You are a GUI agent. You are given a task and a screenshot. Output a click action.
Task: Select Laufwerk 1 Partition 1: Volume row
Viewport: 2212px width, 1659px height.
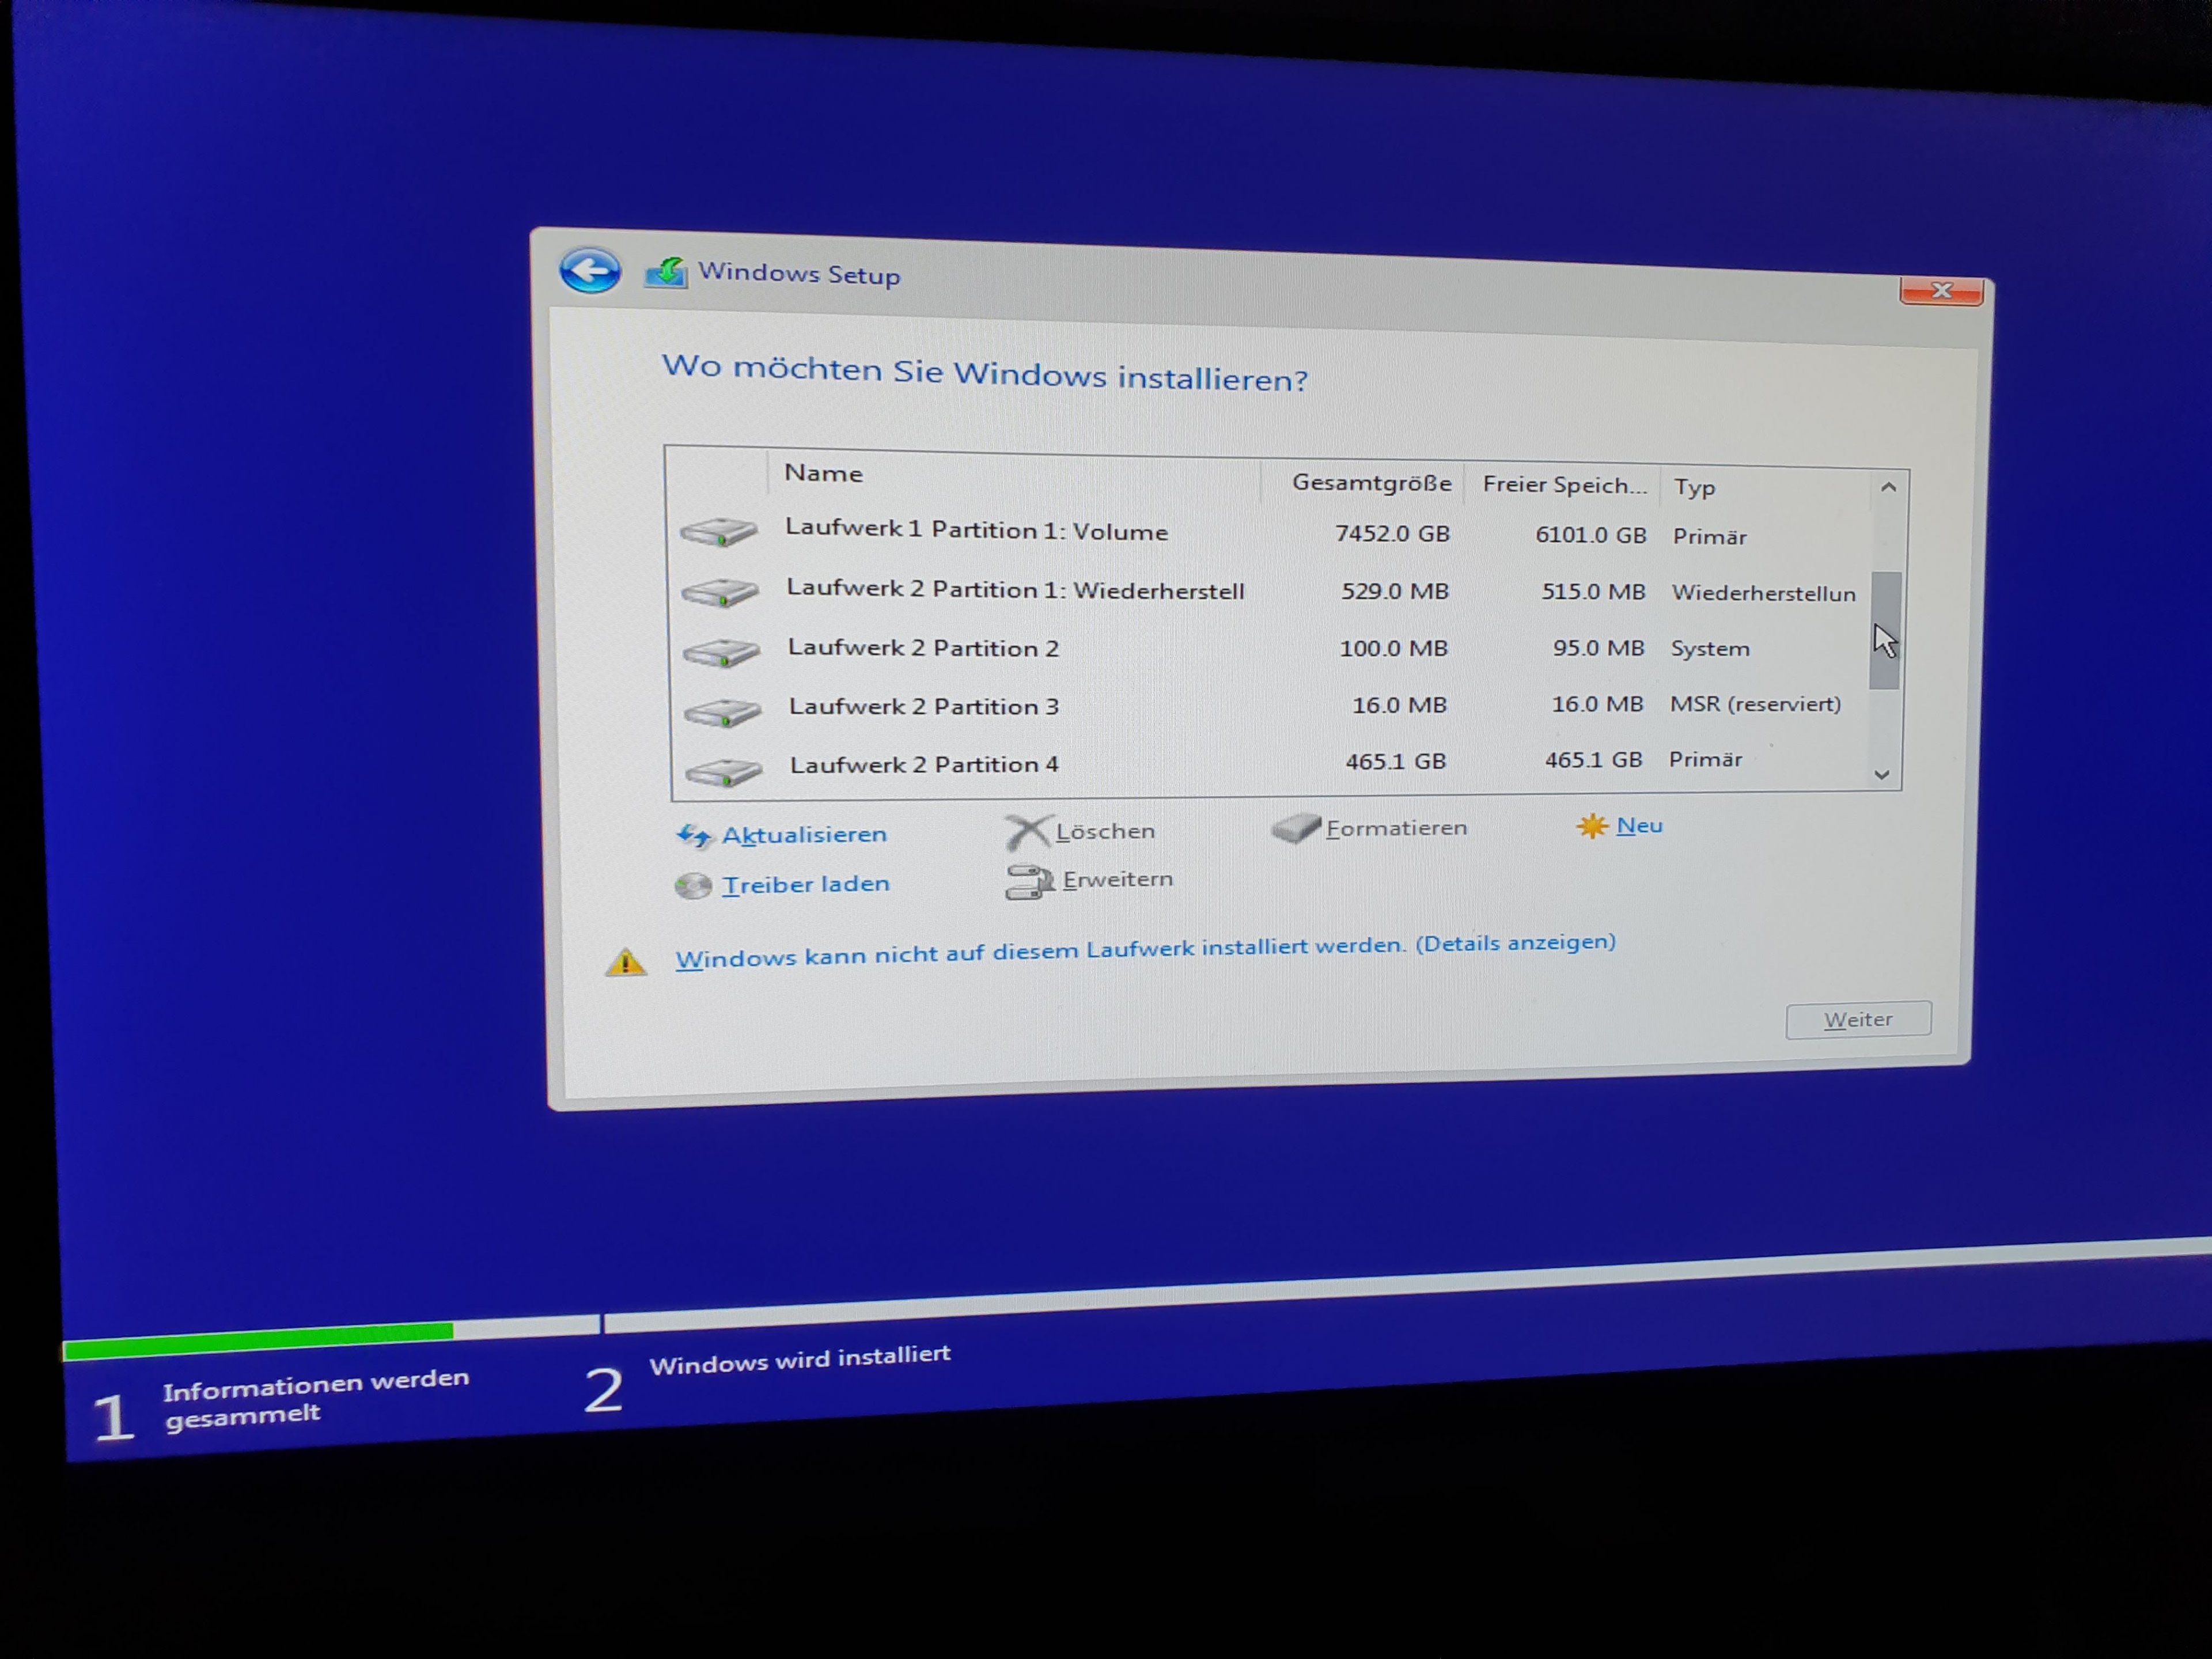976,530
